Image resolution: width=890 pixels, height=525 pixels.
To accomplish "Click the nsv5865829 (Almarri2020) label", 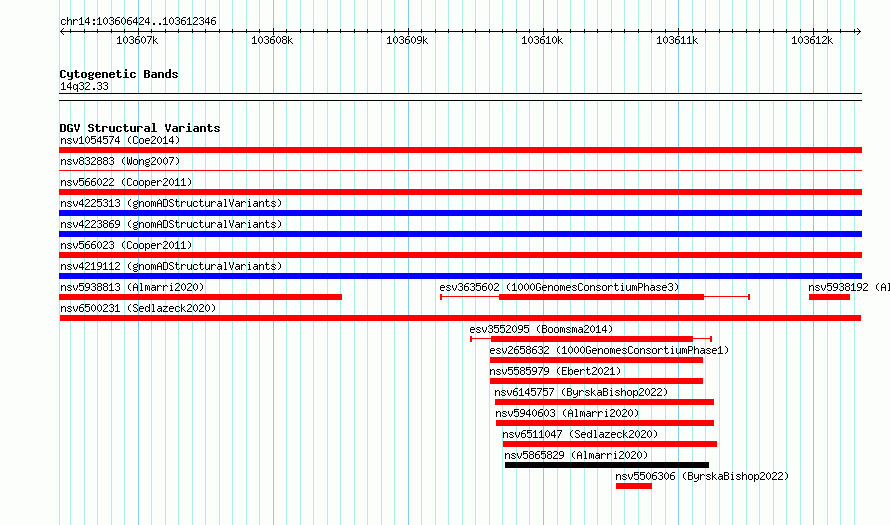I will click(x=576, y=455).
